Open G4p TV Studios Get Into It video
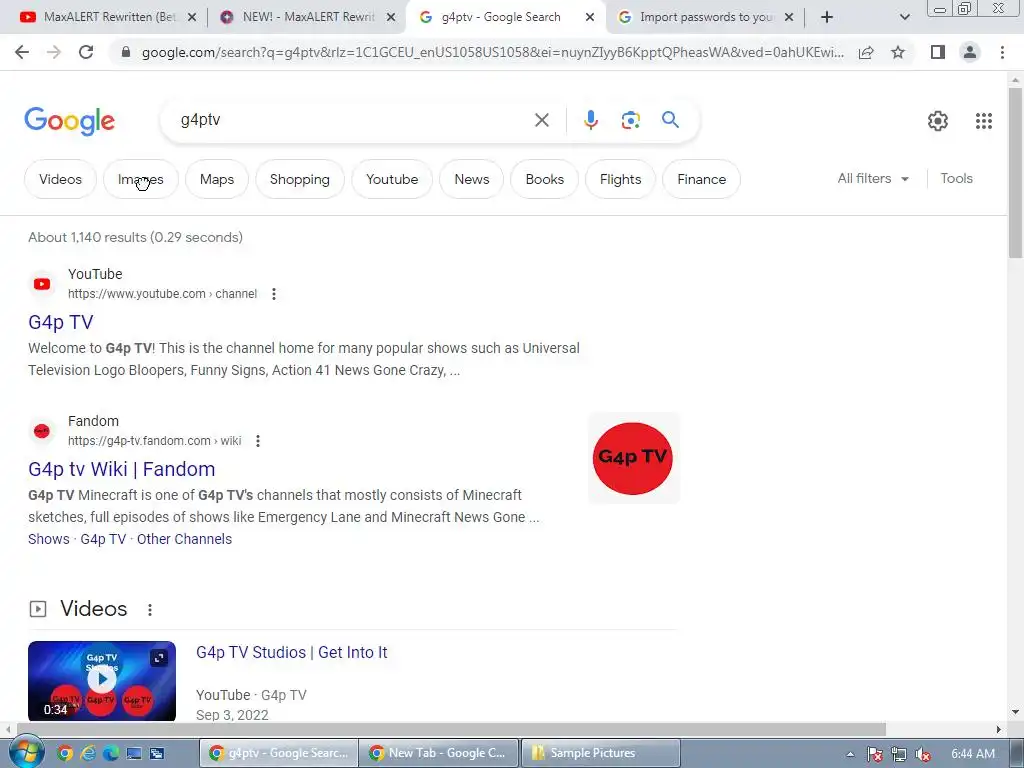 (x=291, y=652)
